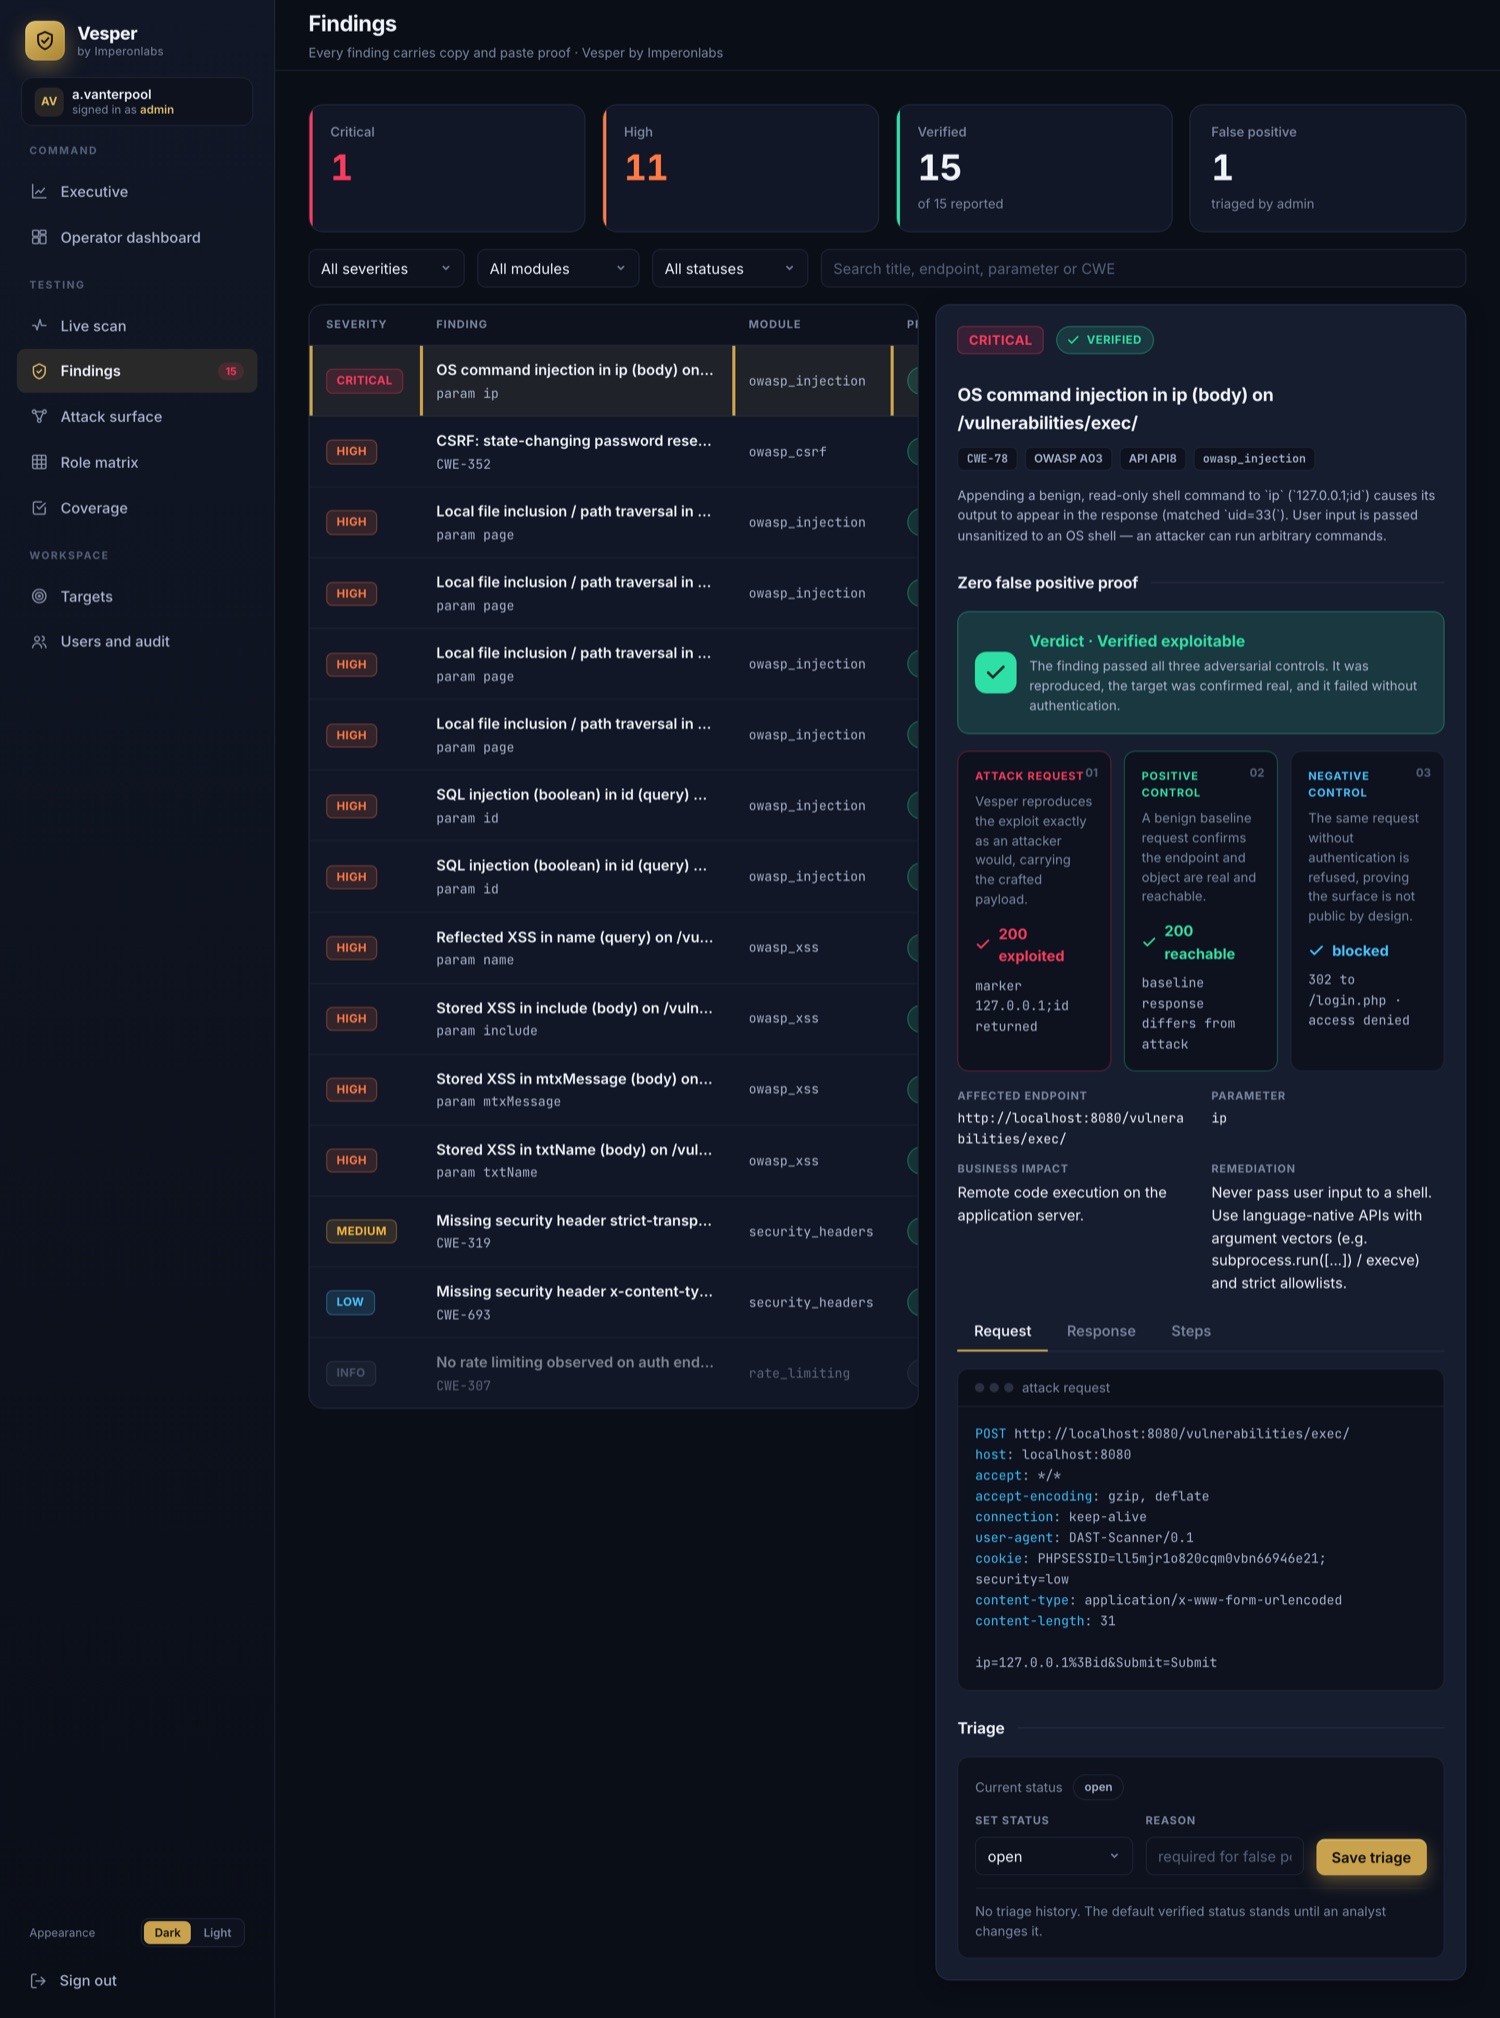Switch to the Request tab
The height and width of the screenshot is (2018, 1500).
point(1002,1331)
